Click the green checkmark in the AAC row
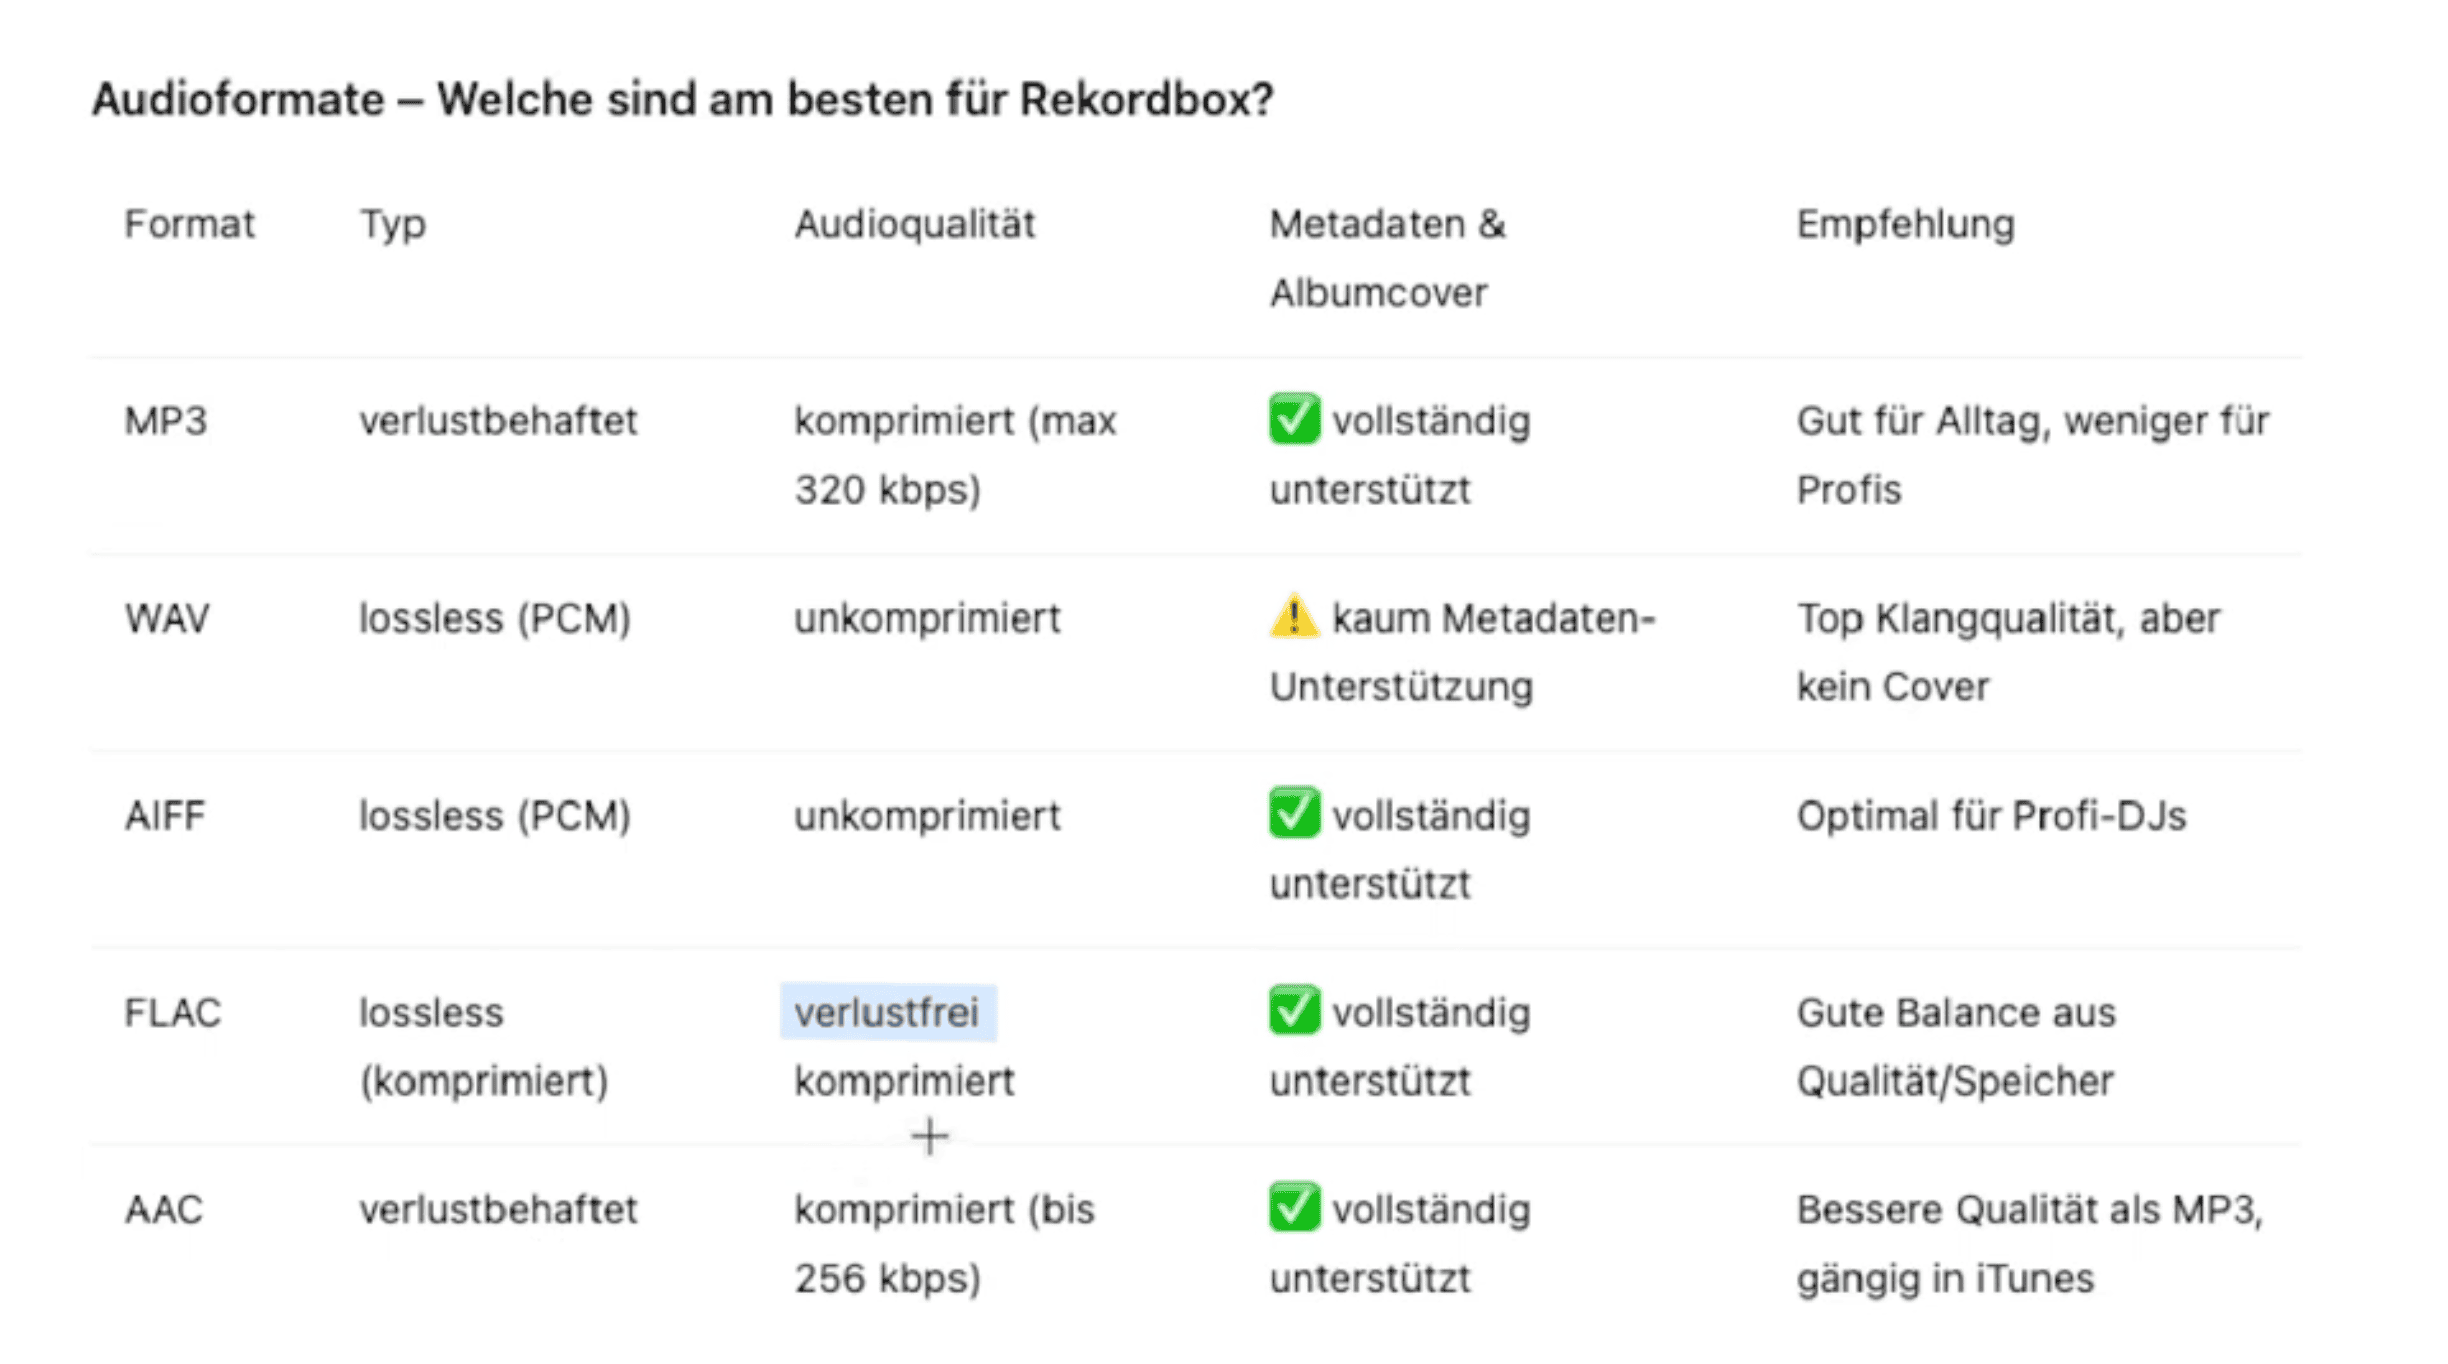This screenshot has height=1364, width=2448. 1293,1207
